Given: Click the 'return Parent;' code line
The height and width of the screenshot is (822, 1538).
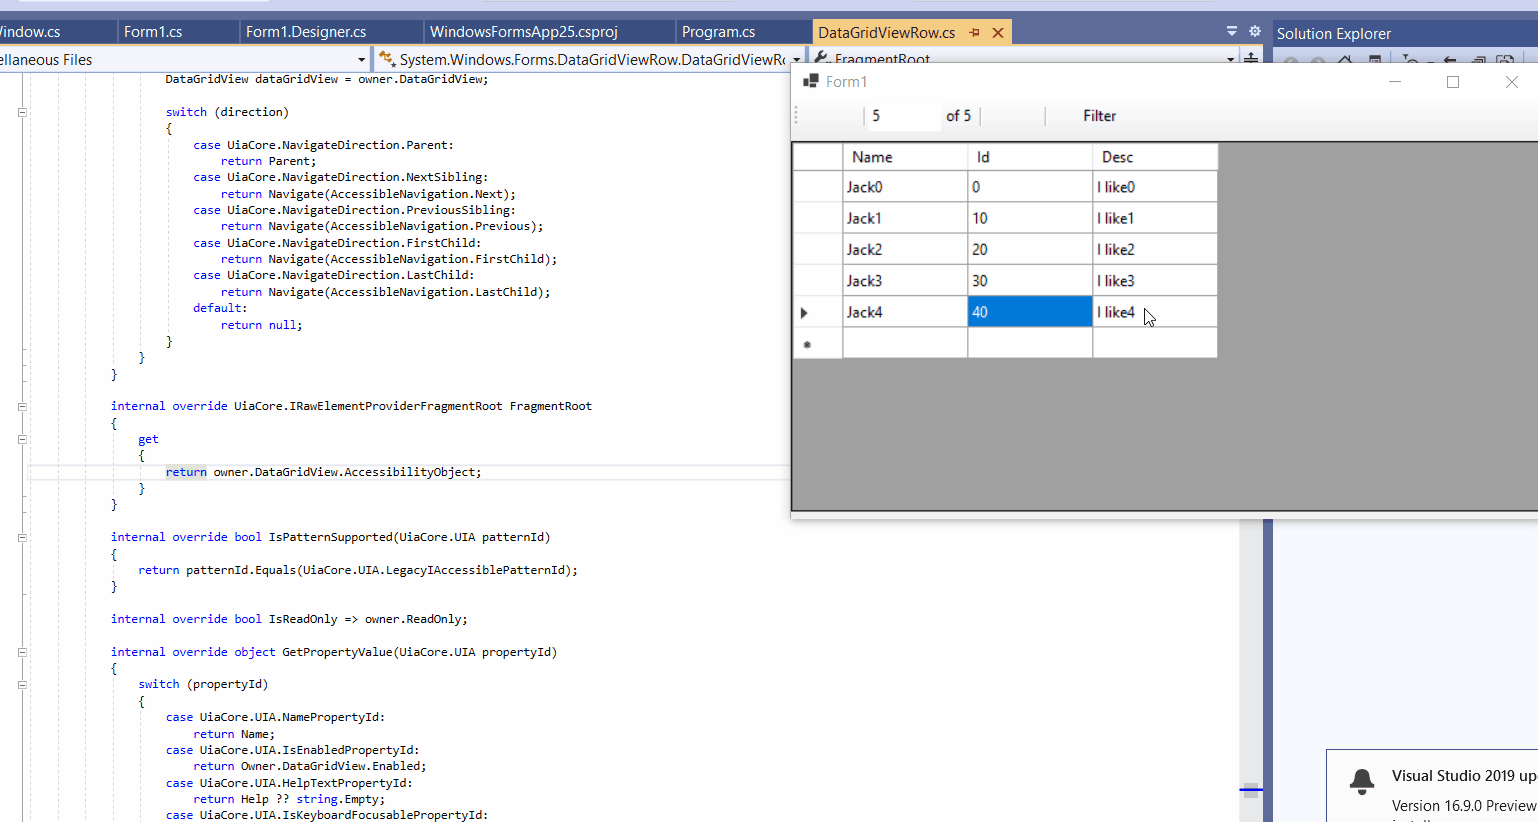Looking at the screenshot, I should [268, 161].
